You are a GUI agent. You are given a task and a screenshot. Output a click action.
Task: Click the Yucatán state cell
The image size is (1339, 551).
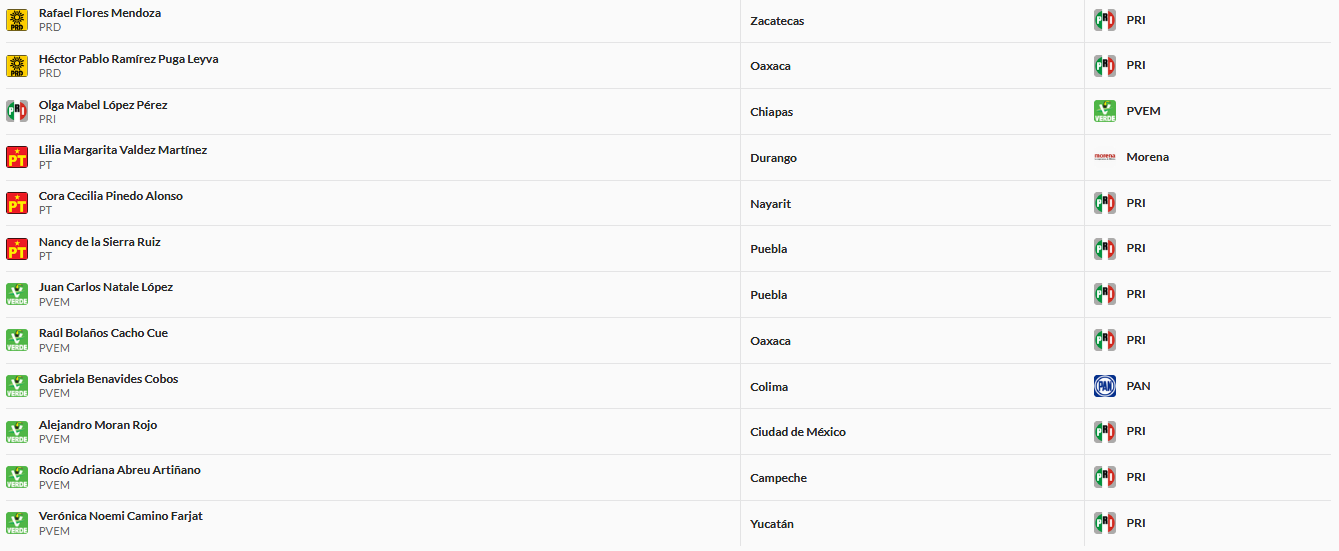[x=771, y=524]
